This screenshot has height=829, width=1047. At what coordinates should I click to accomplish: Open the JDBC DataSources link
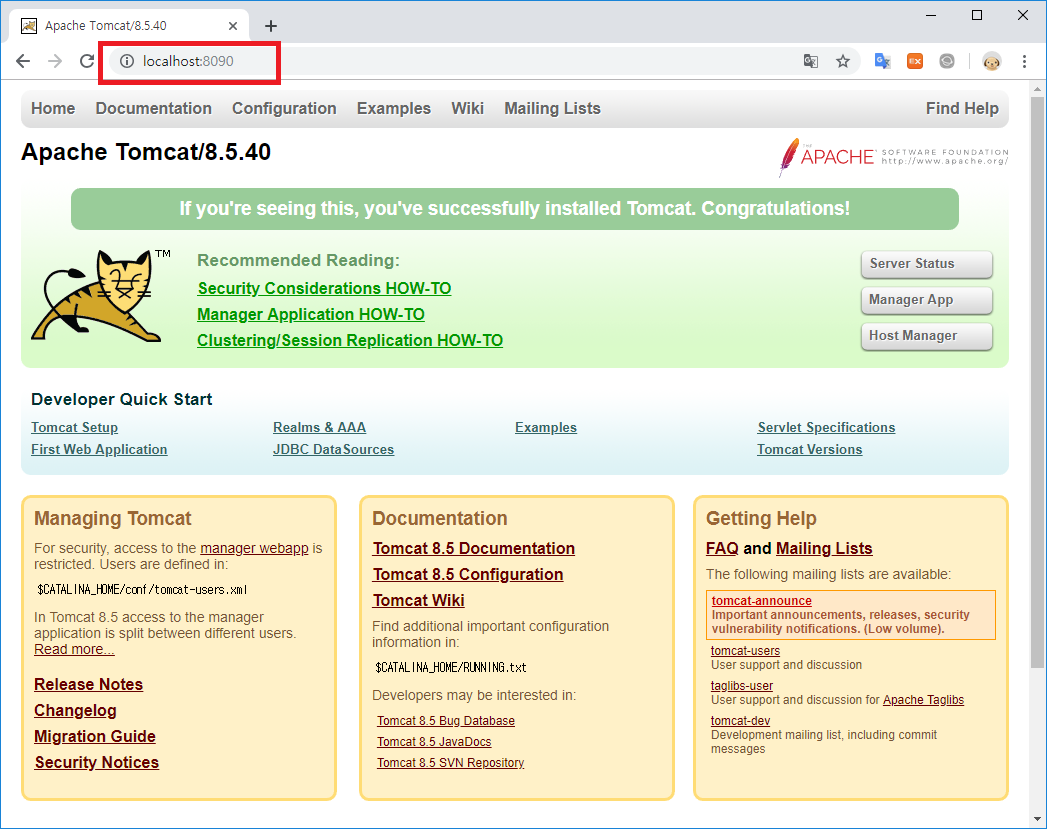[333, 449]
